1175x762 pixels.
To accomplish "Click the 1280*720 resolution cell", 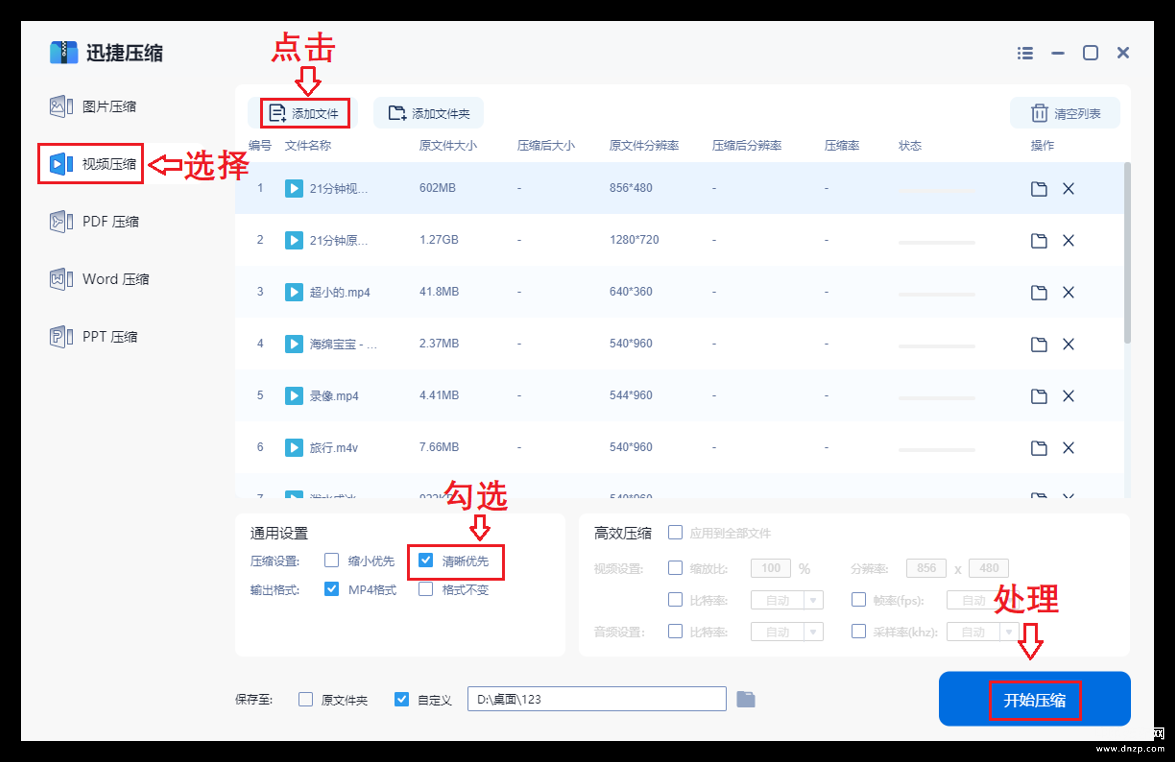I will [x=634, y=240].
